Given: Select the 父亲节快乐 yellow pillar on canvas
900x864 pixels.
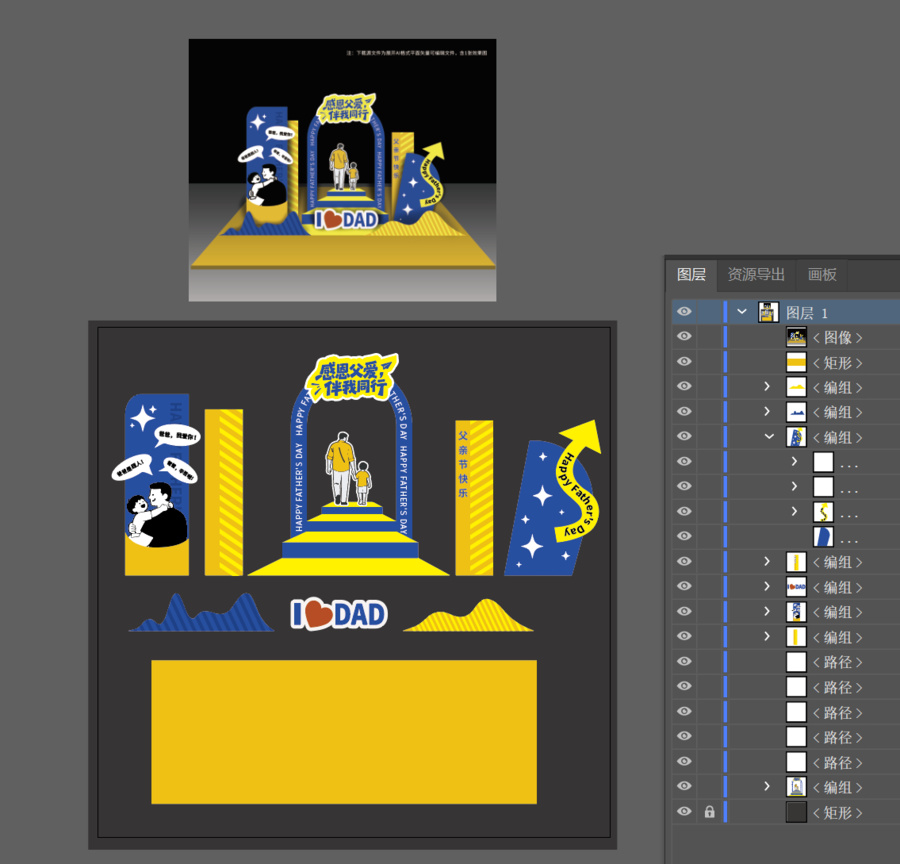Looking at the screenshot, I should (474, 498).
